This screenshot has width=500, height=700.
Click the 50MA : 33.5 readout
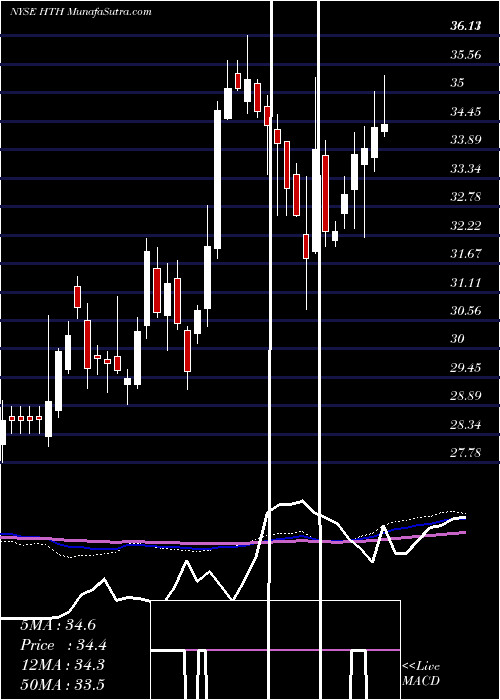[x=62, y=684]
